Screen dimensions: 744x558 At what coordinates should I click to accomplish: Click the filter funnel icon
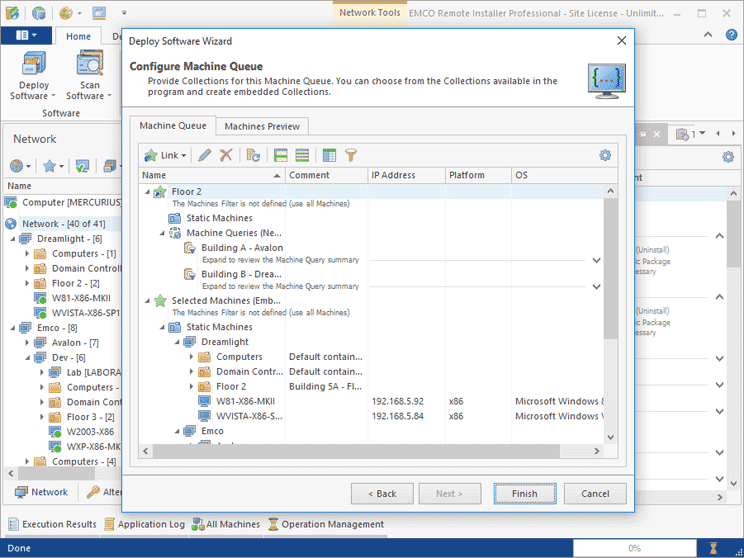point(351,155)
